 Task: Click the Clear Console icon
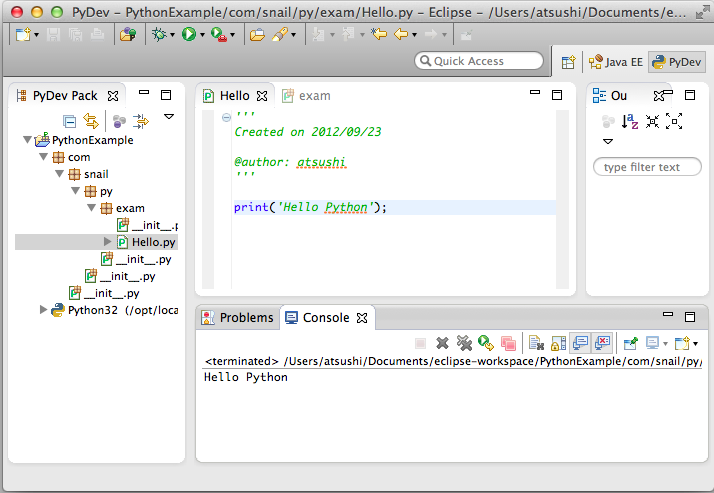pyautogui.click(x=533, y=343)
